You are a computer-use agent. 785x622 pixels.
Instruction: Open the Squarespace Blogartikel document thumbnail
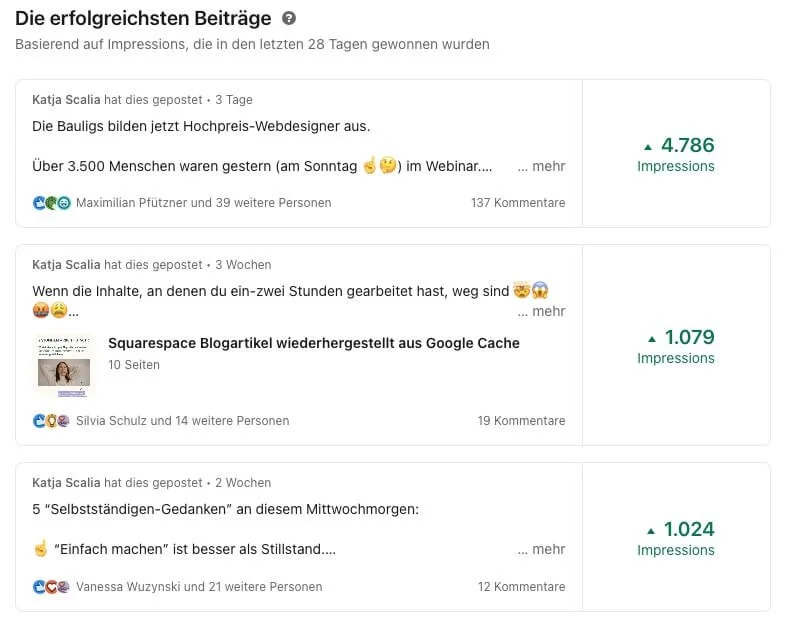click(x=64, y=367)
